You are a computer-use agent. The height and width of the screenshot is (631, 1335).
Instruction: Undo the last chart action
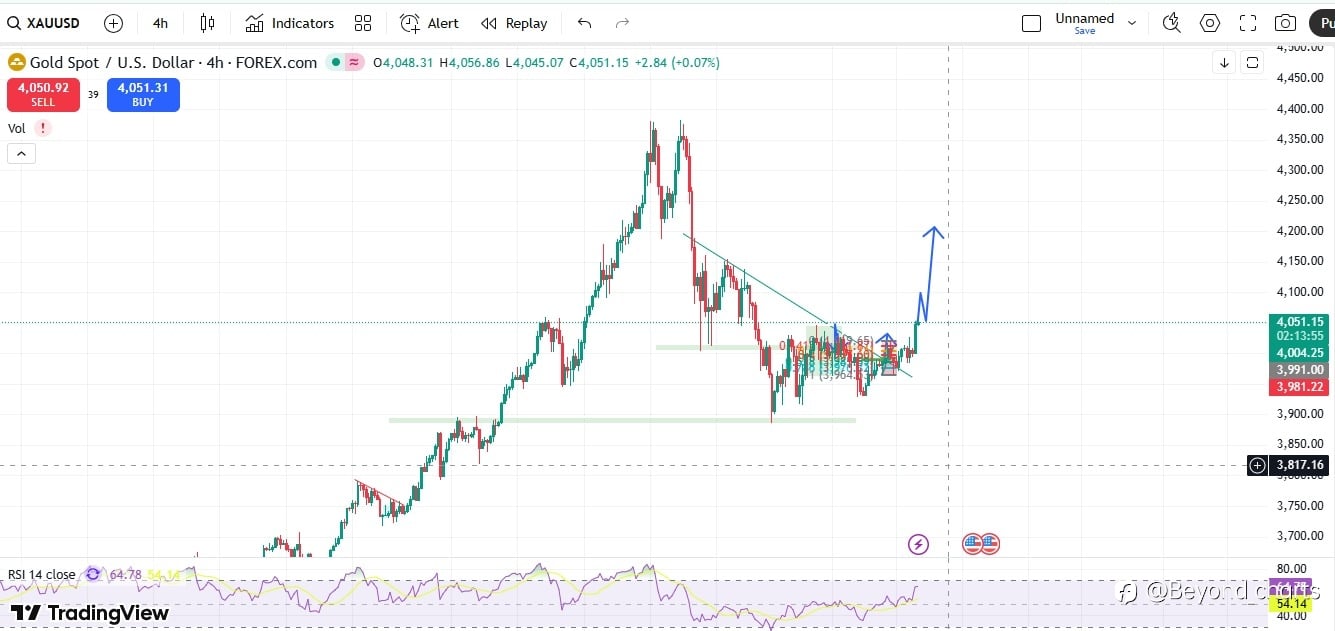585,23
